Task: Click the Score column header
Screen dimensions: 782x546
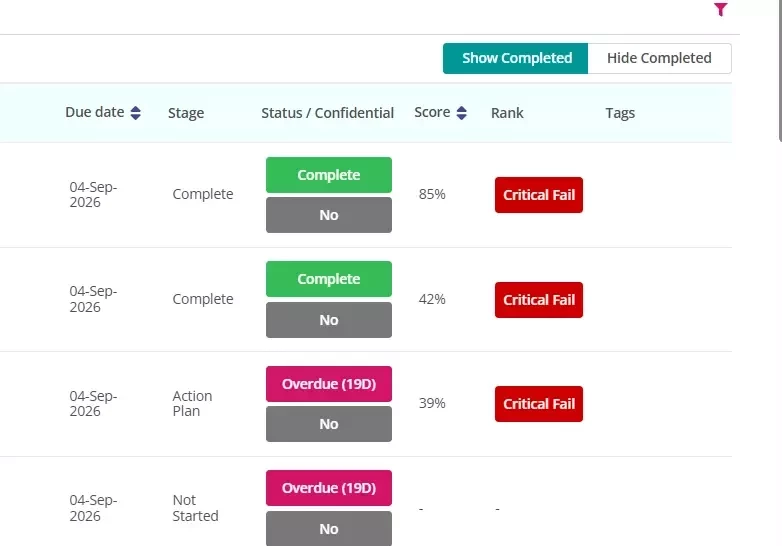Action: tap(432, 112)
